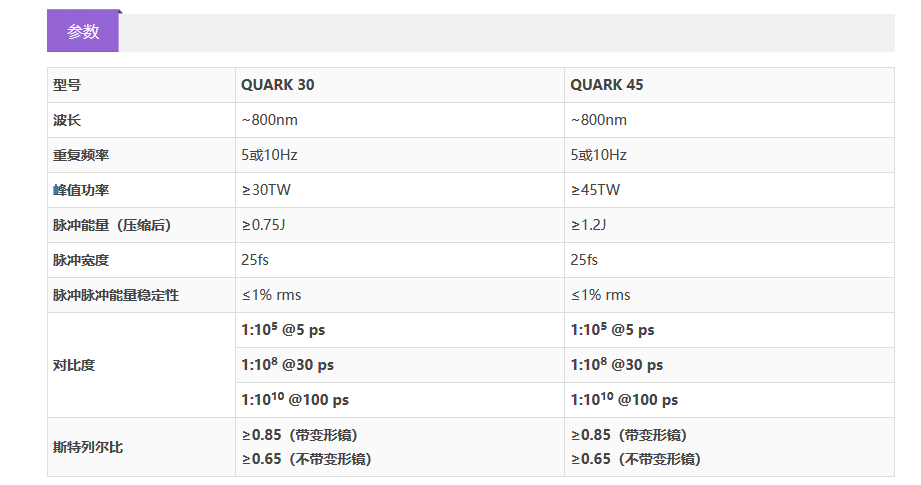Click the 脉冲脉冲能量稳定性 row label

point(116,295)
